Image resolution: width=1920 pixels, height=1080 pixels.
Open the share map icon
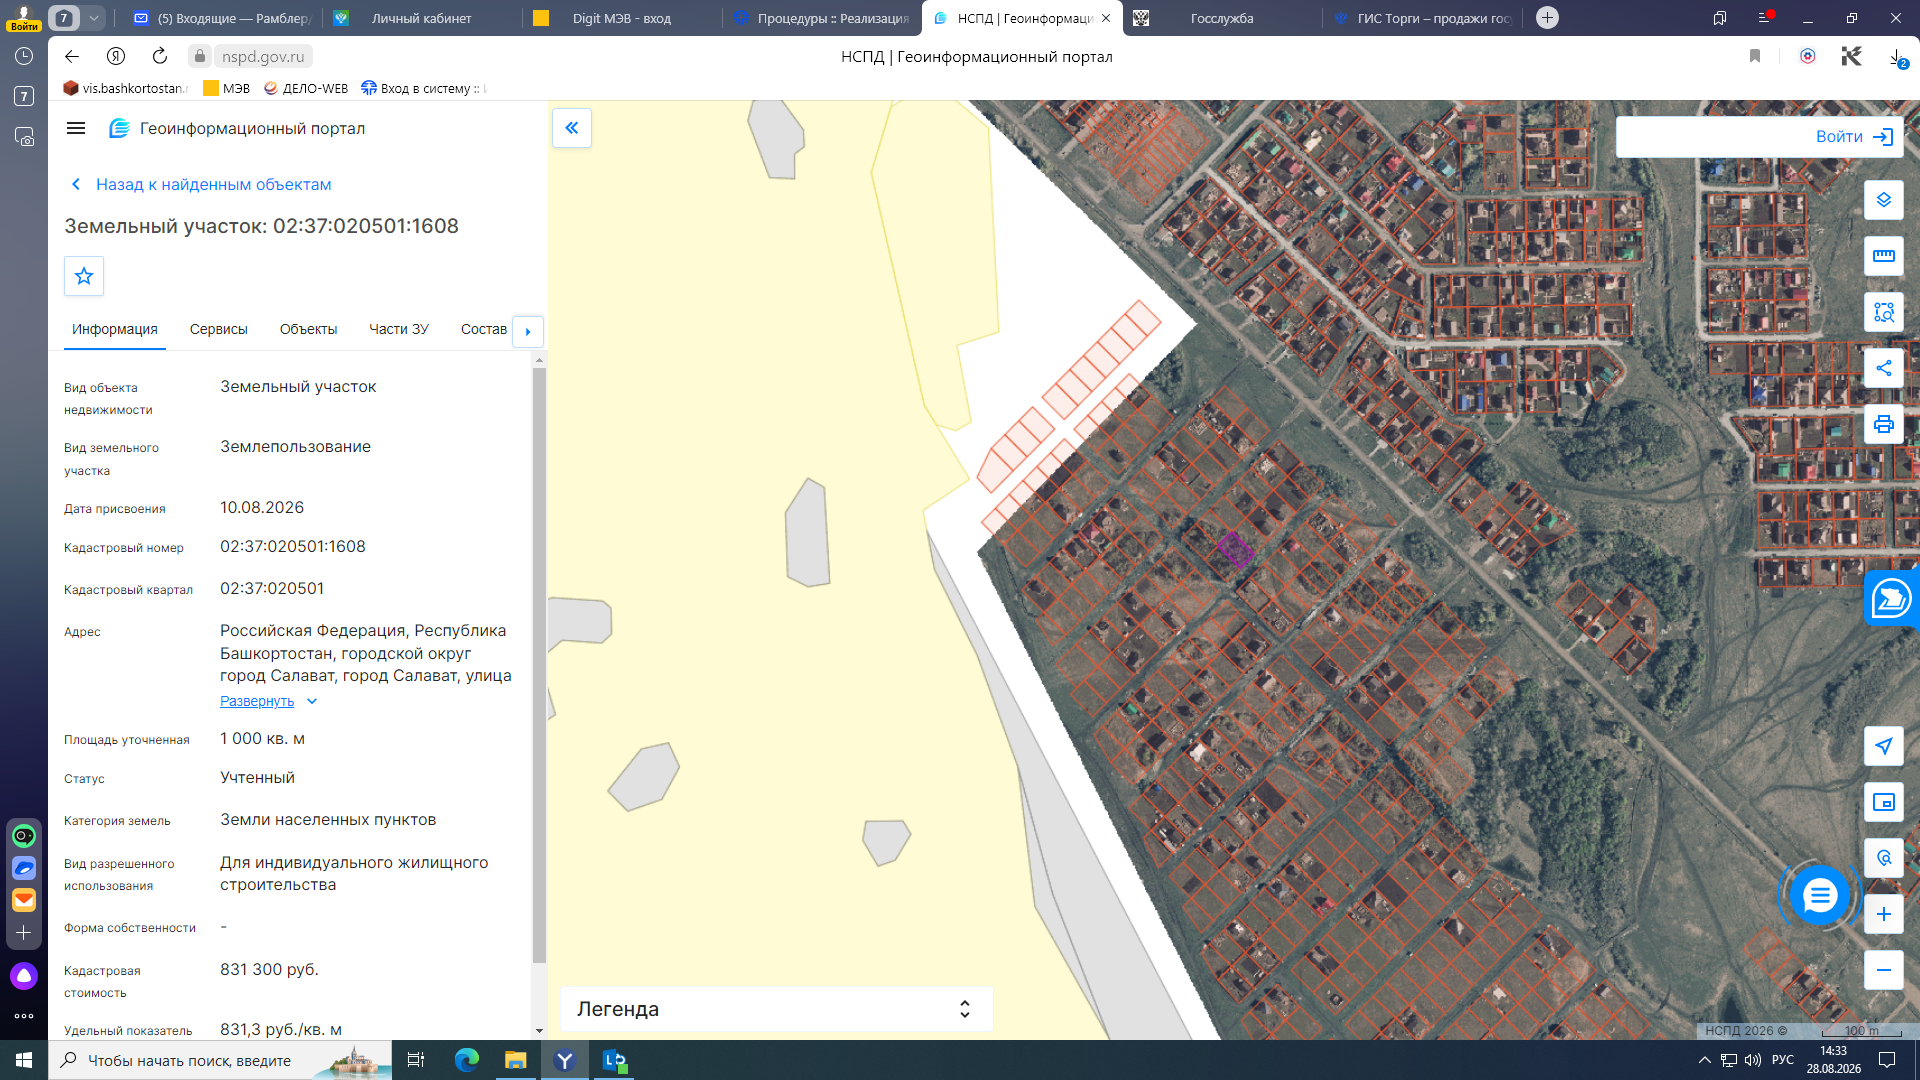pyautogui.click(x=1883, y=368)
